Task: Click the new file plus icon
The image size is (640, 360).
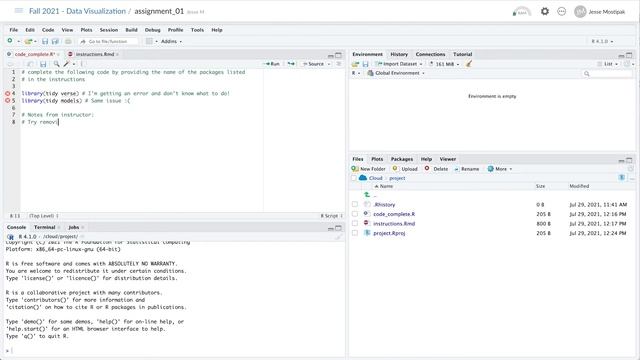Action: [x=10, y=41]
